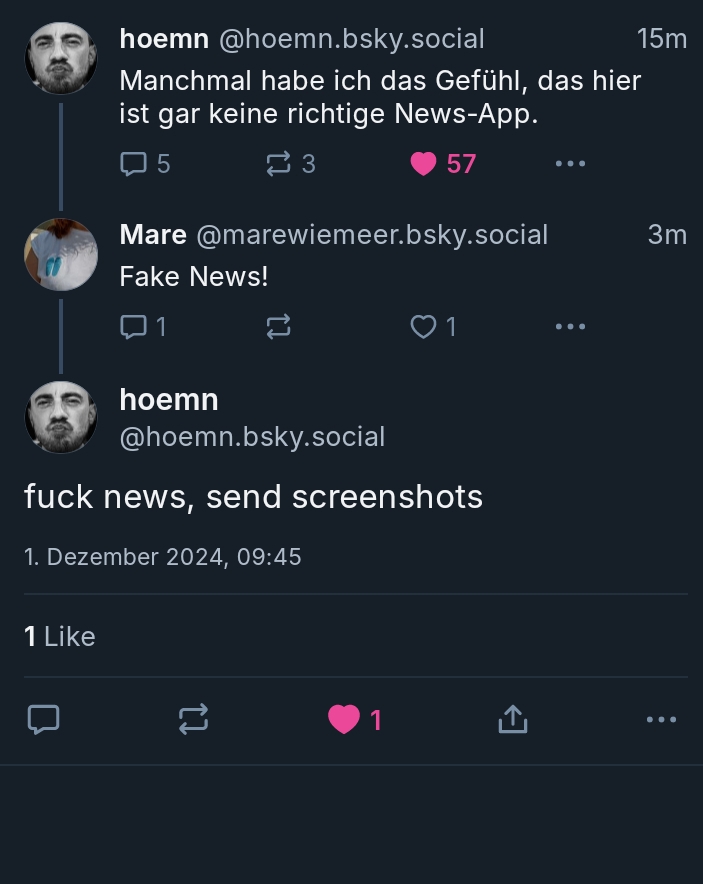
Task: View who liked via '1 Like'
Action: (60, 636)
